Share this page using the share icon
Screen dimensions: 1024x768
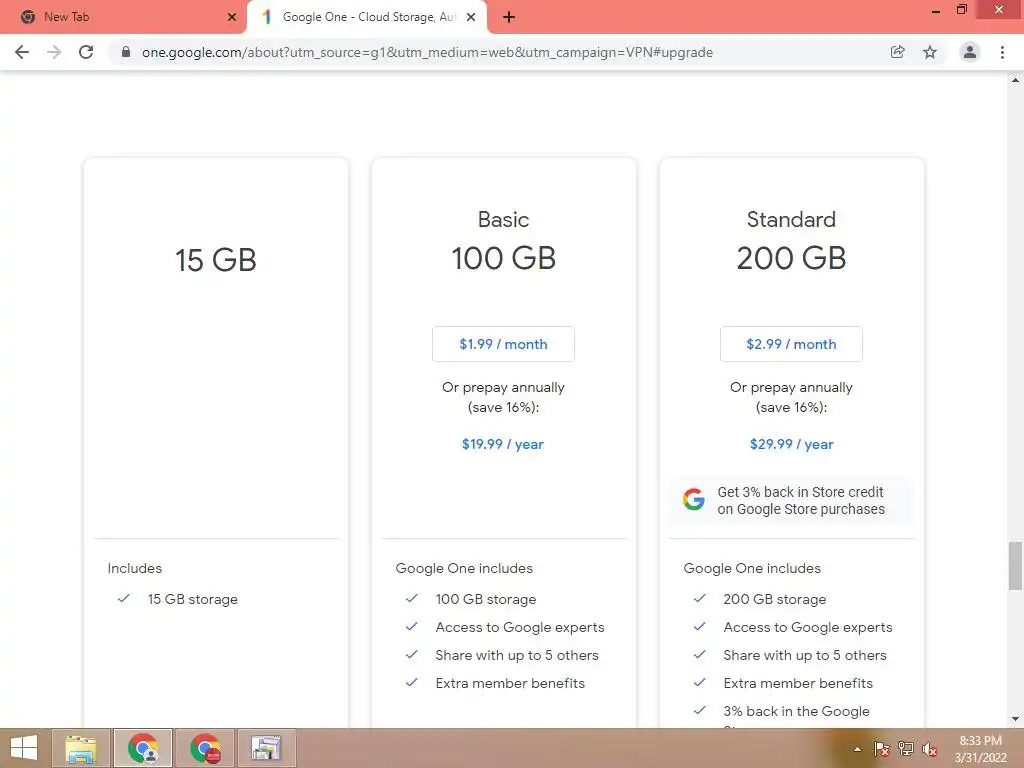(x=898, y=52)
